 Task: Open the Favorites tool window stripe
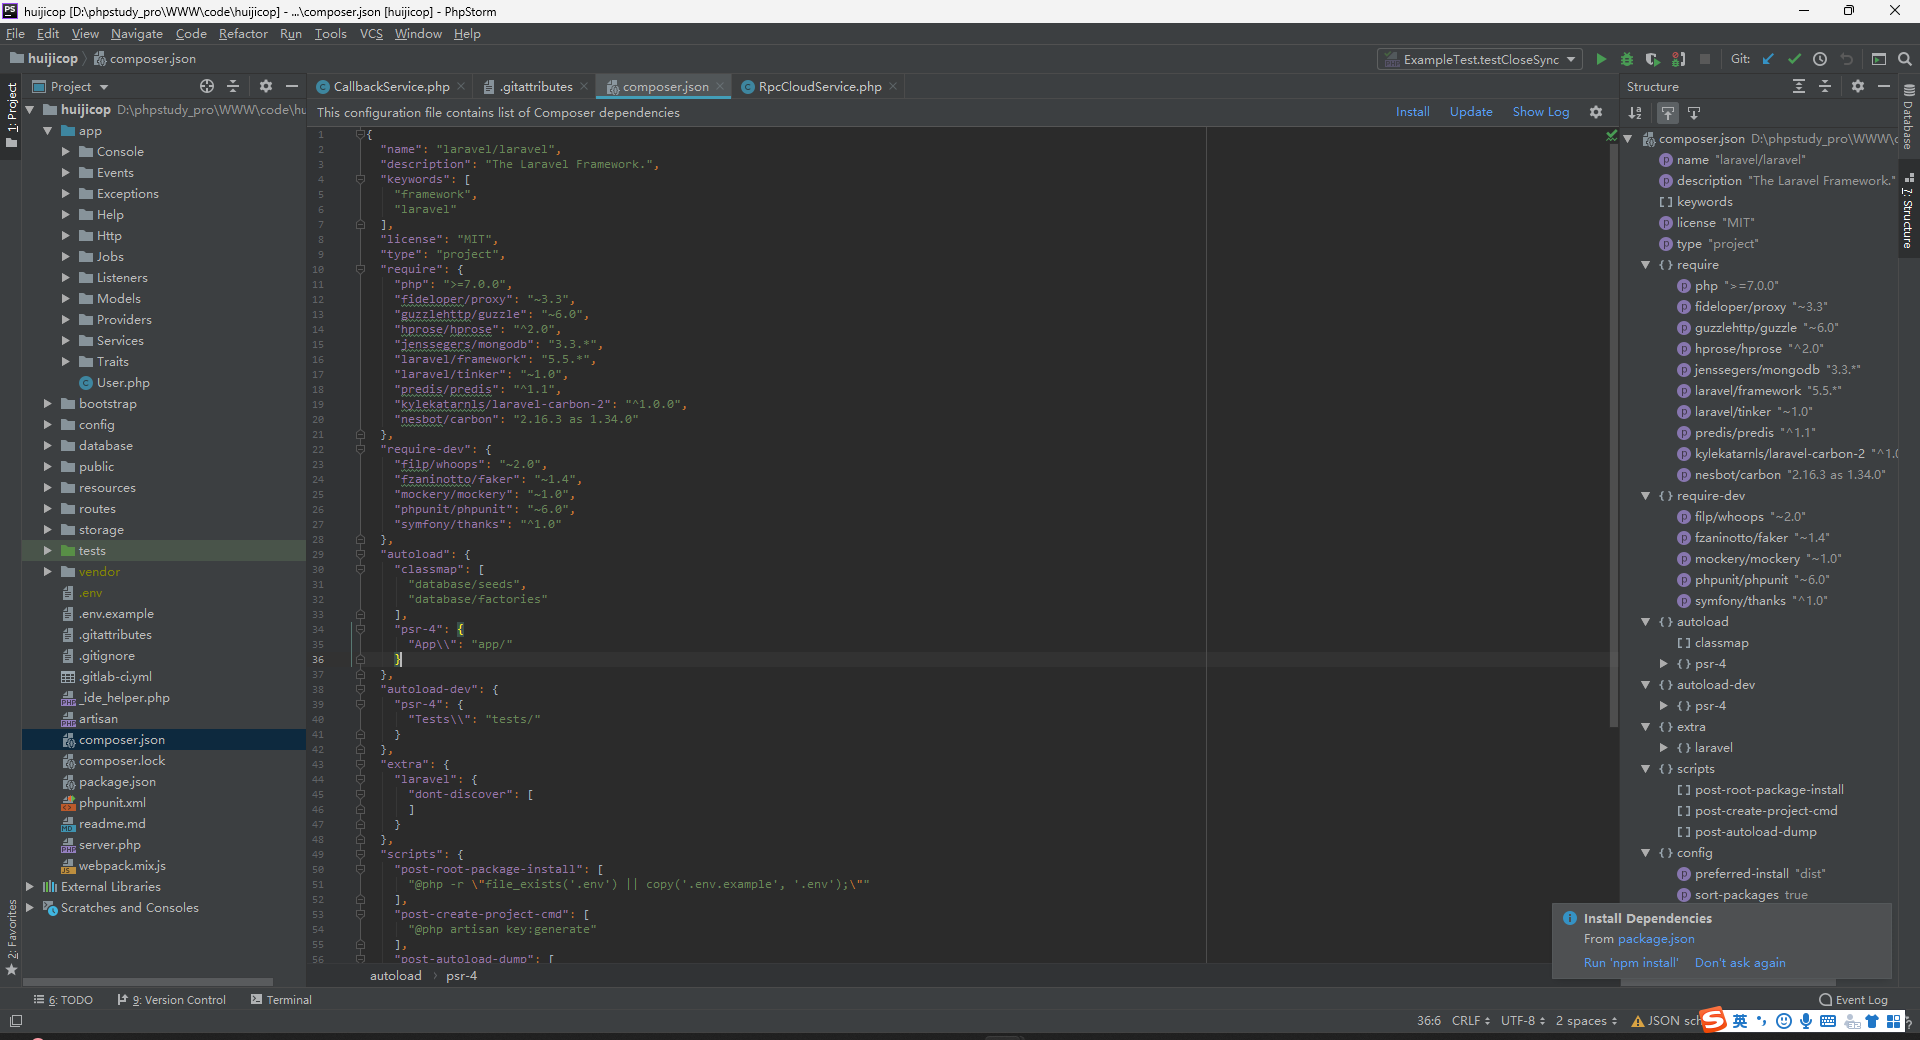pyautogui.click(x=12, y=938)
